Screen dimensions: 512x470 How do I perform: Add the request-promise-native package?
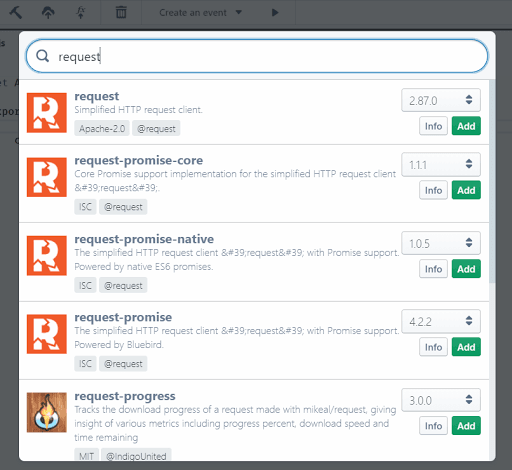(466, 269)
